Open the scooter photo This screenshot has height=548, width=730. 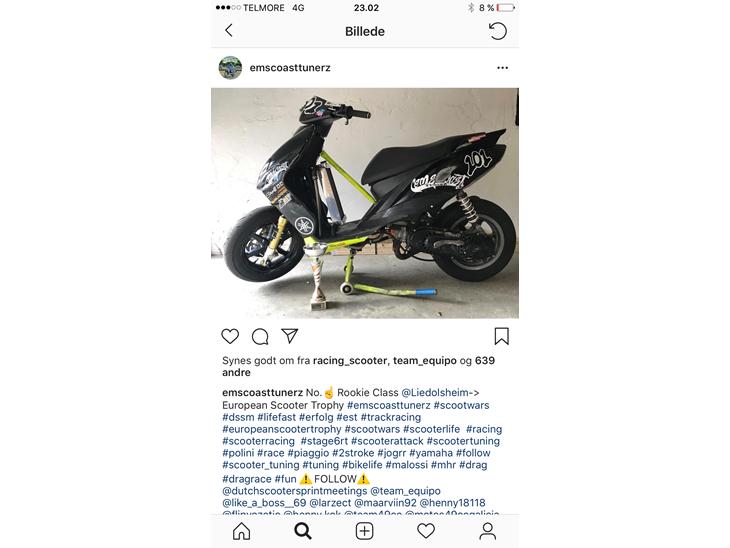point(365,203)
